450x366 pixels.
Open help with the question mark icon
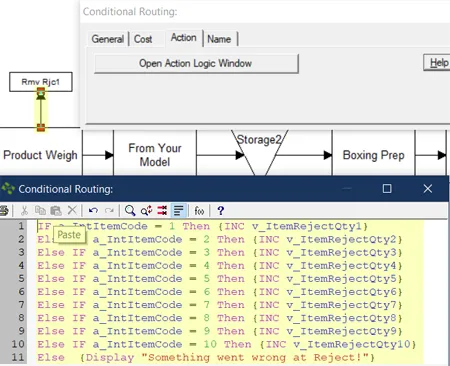click(220, 211)
